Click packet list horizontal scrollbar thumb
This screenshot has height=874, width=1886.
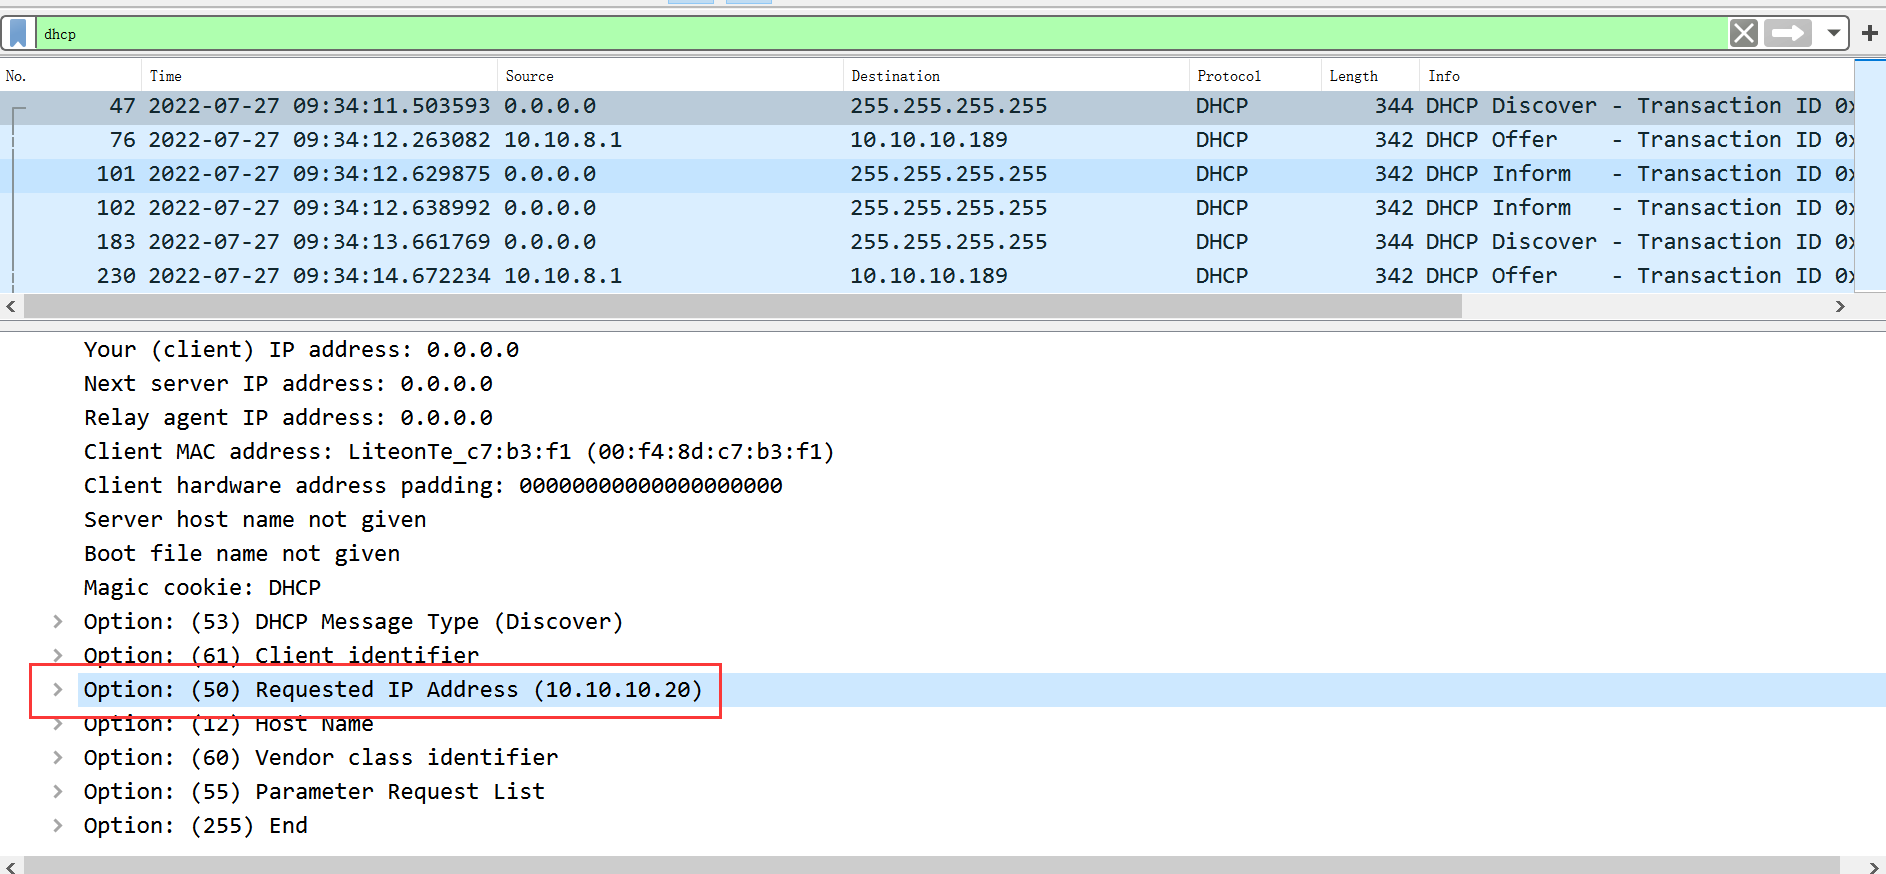743,307
